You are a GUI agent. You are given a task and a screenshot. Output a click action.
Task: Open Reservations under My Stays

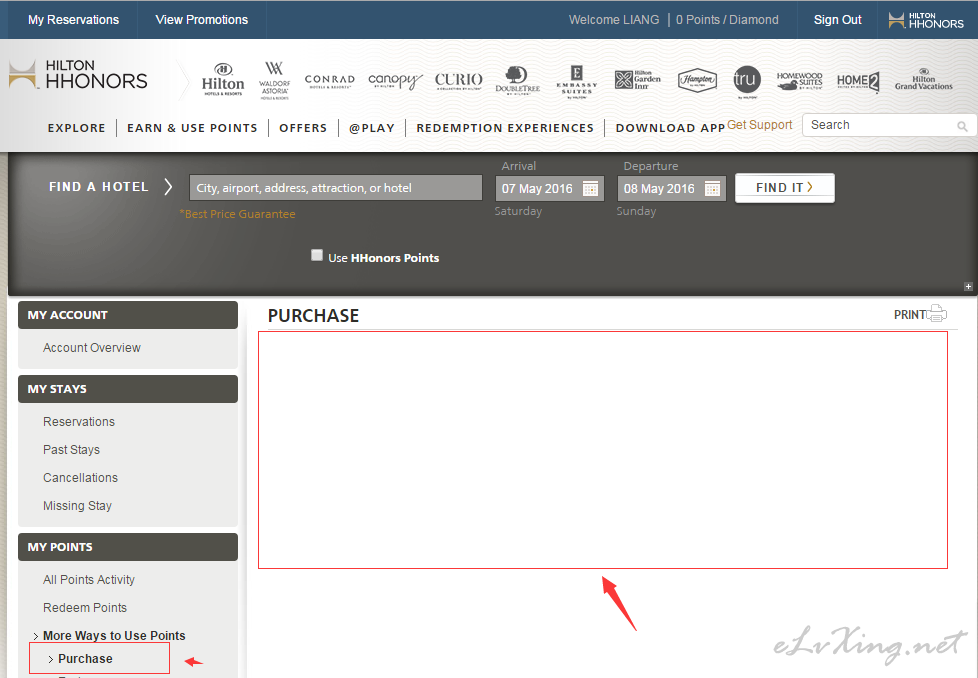79,422
